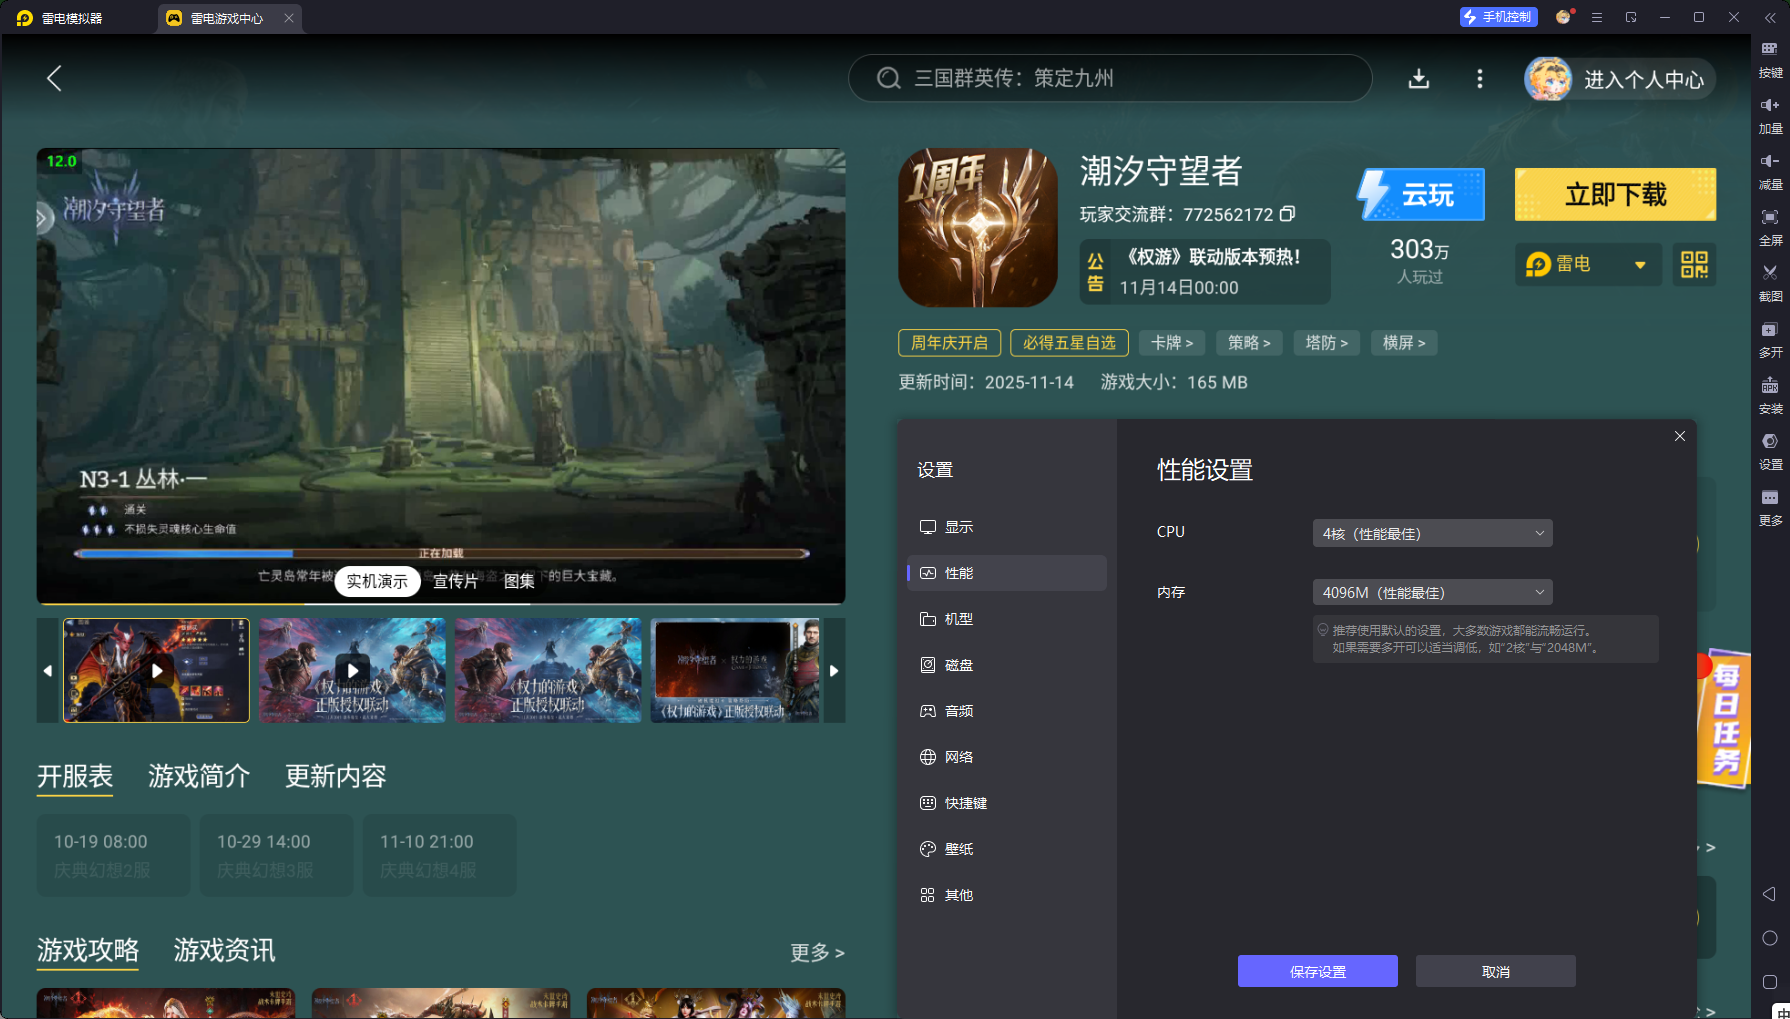This screenshot has width=1790, height=1019.
Task: Expand the CPU cores dropdown
Action: click(1432, 534)
